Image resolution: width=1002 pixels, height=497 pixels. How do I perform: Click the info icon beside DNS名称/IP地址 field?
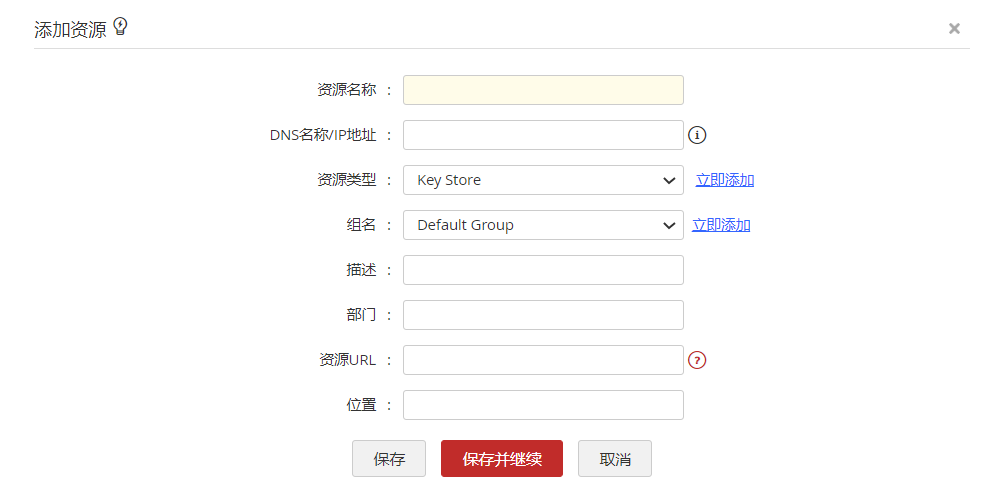click(x=698, y=135)
